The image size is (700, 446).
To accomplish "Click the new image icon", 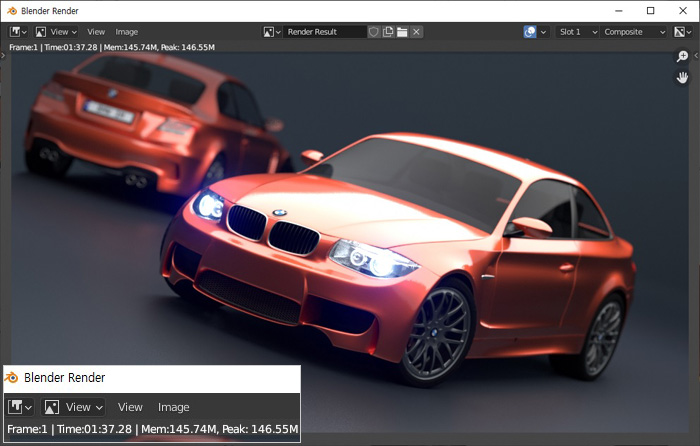I will point(388,32).
